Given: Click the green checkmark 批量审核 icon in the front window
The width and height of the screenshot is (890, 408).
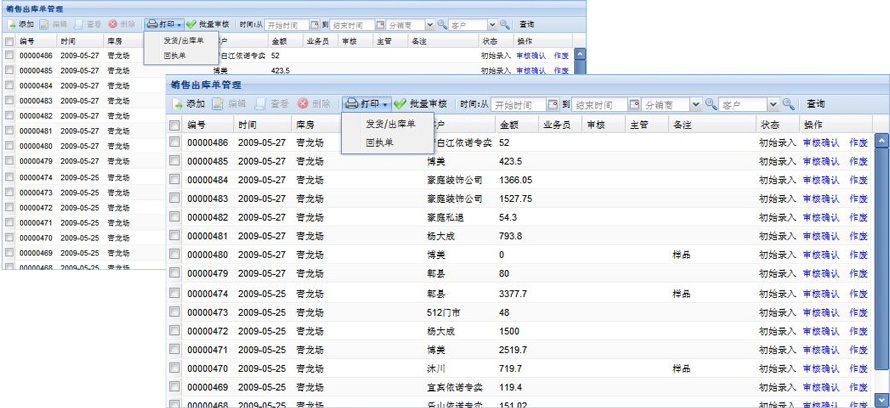Looking at the screenshot, I should point(400,104).
